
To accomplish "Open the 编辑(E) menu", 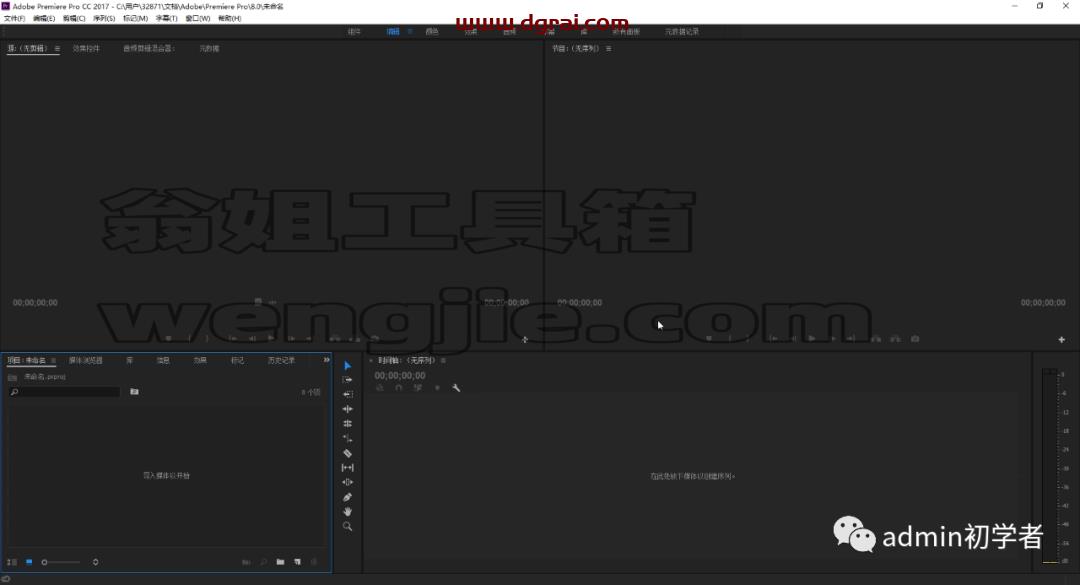I will pyautogui.click(x=44, y=19).
